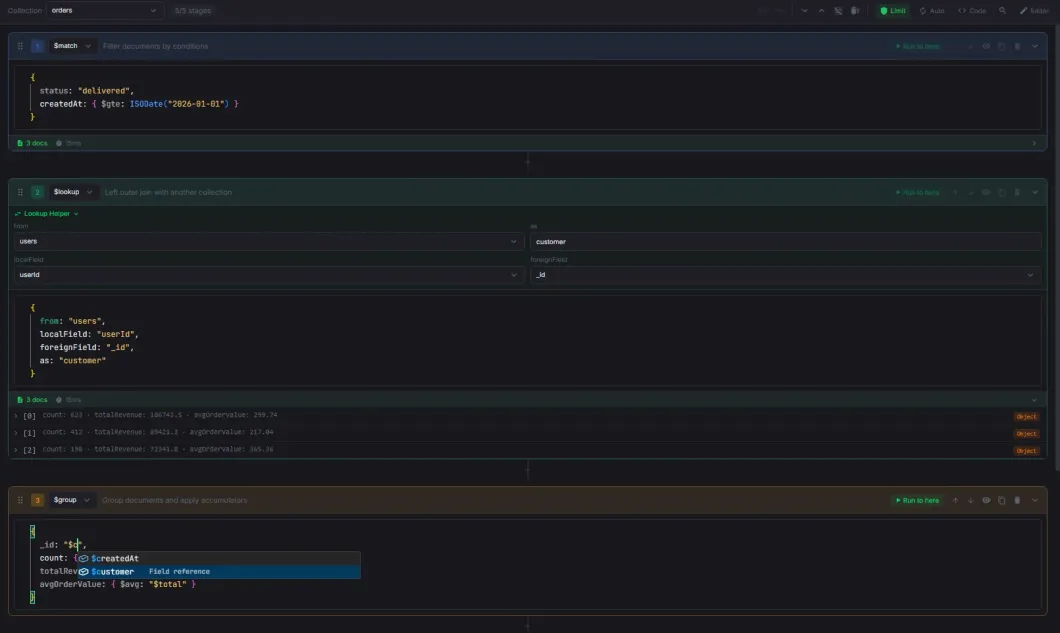This screenshot has height=633, width=1060.
Task: Expand result row [1] in the $lookup output
Action: coord(15,433)
